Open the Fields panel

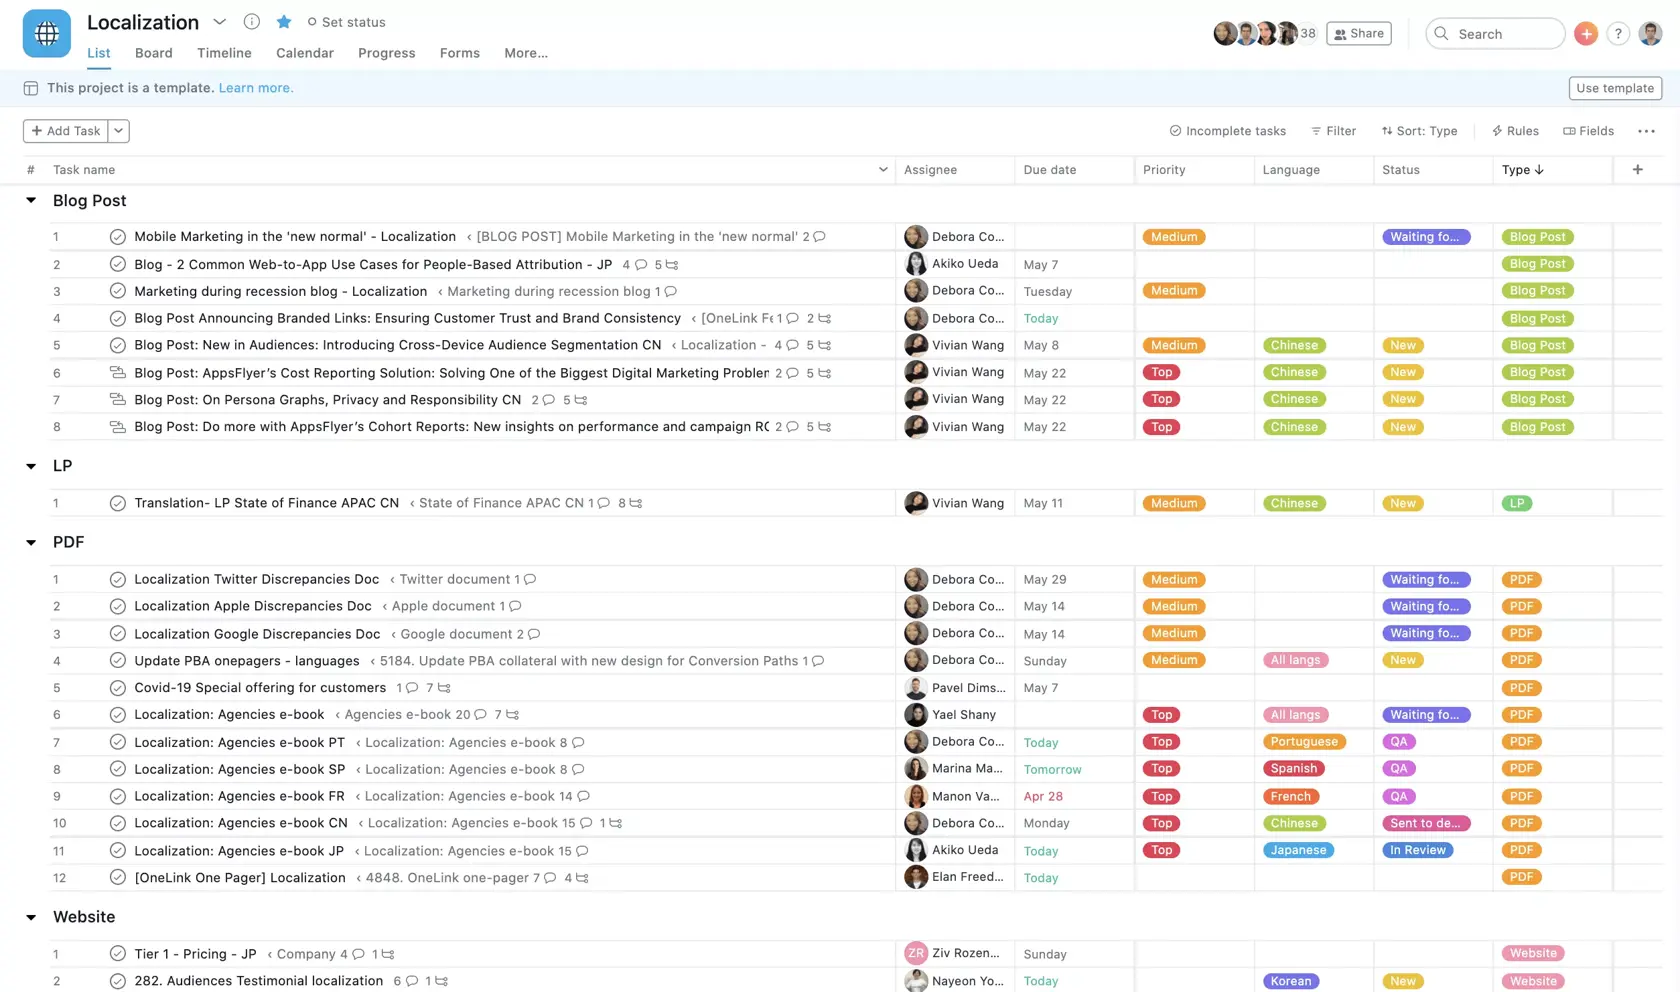pyautogui.click(x=1589, y=130)
